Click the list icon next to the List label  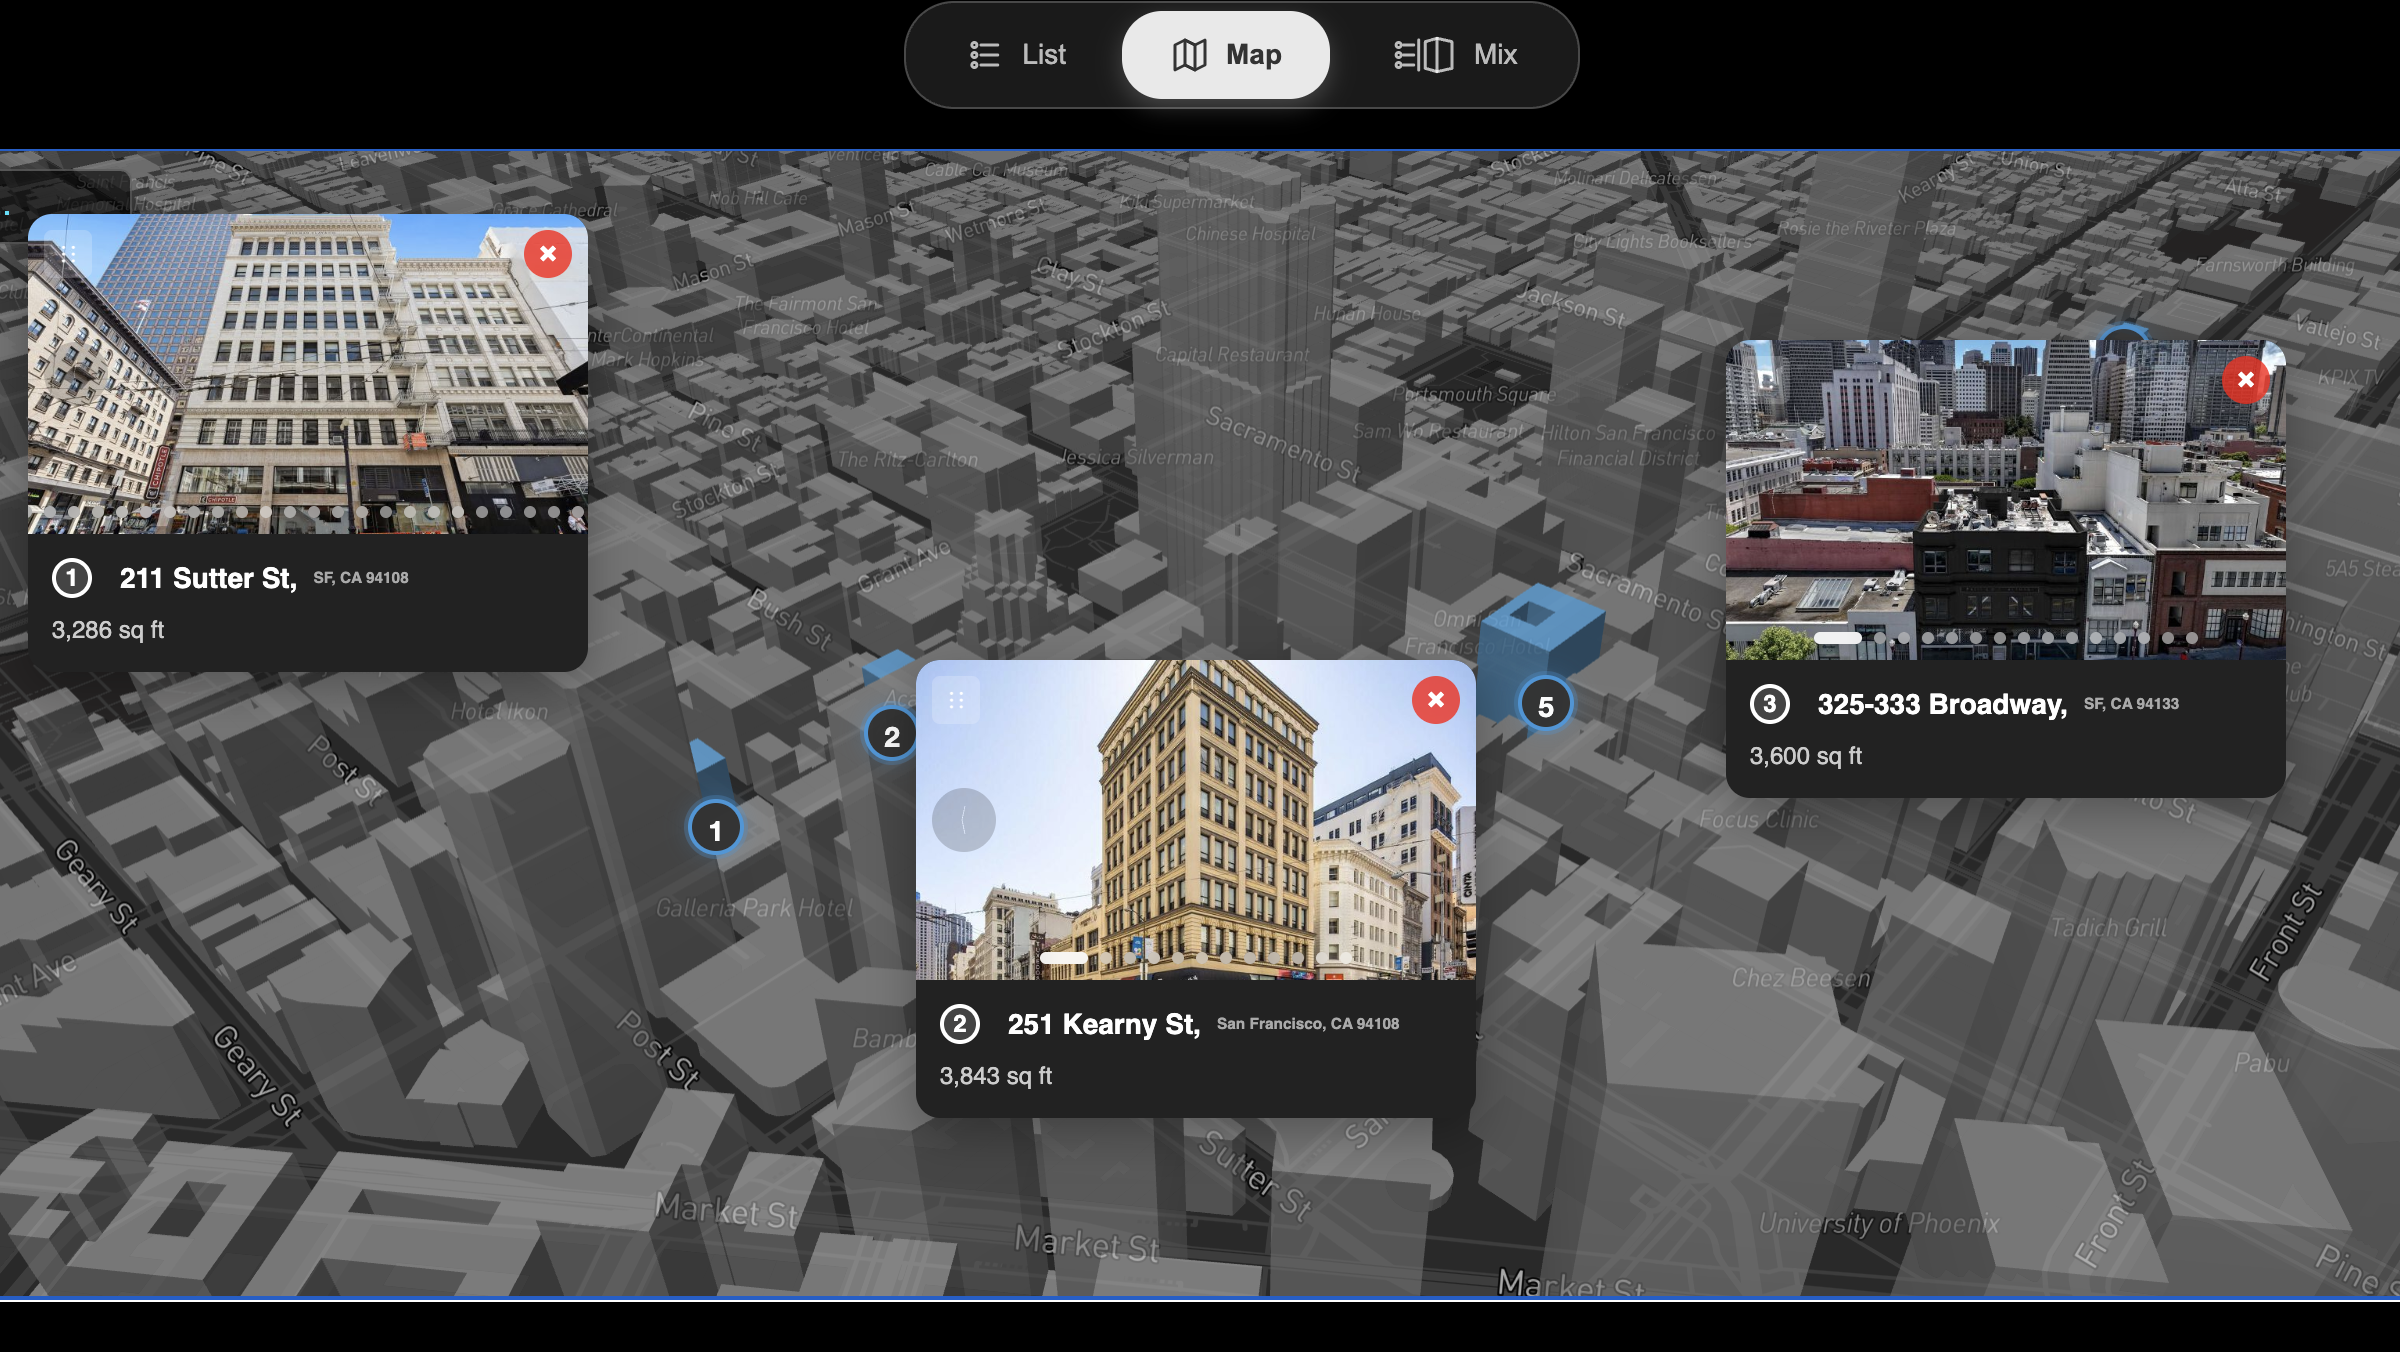click(x=984, y=54)
